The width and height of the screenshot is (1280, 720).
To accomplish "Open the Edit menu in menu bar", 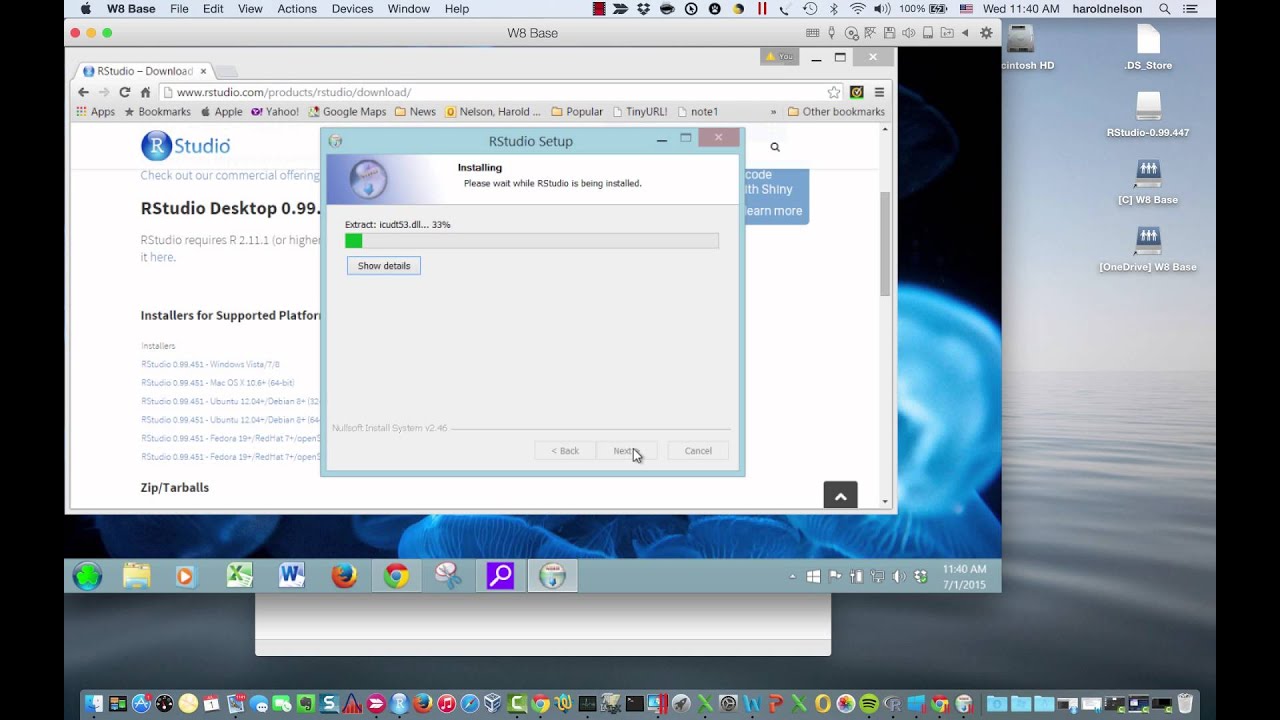I will (213, 9).
